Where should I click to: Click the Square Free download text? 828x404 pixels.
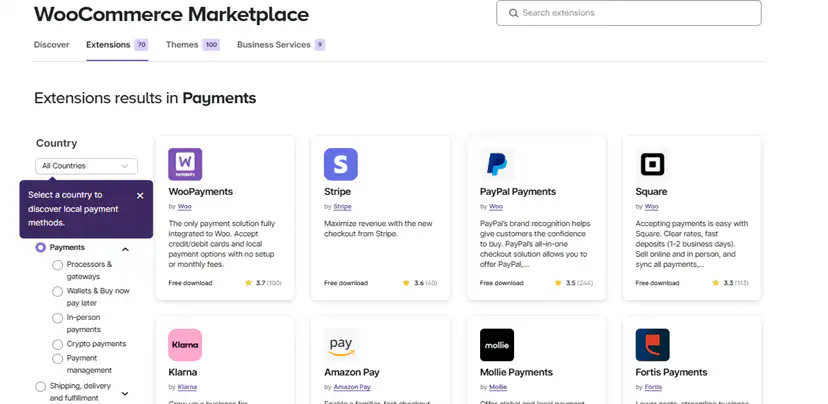click(657, 283)
